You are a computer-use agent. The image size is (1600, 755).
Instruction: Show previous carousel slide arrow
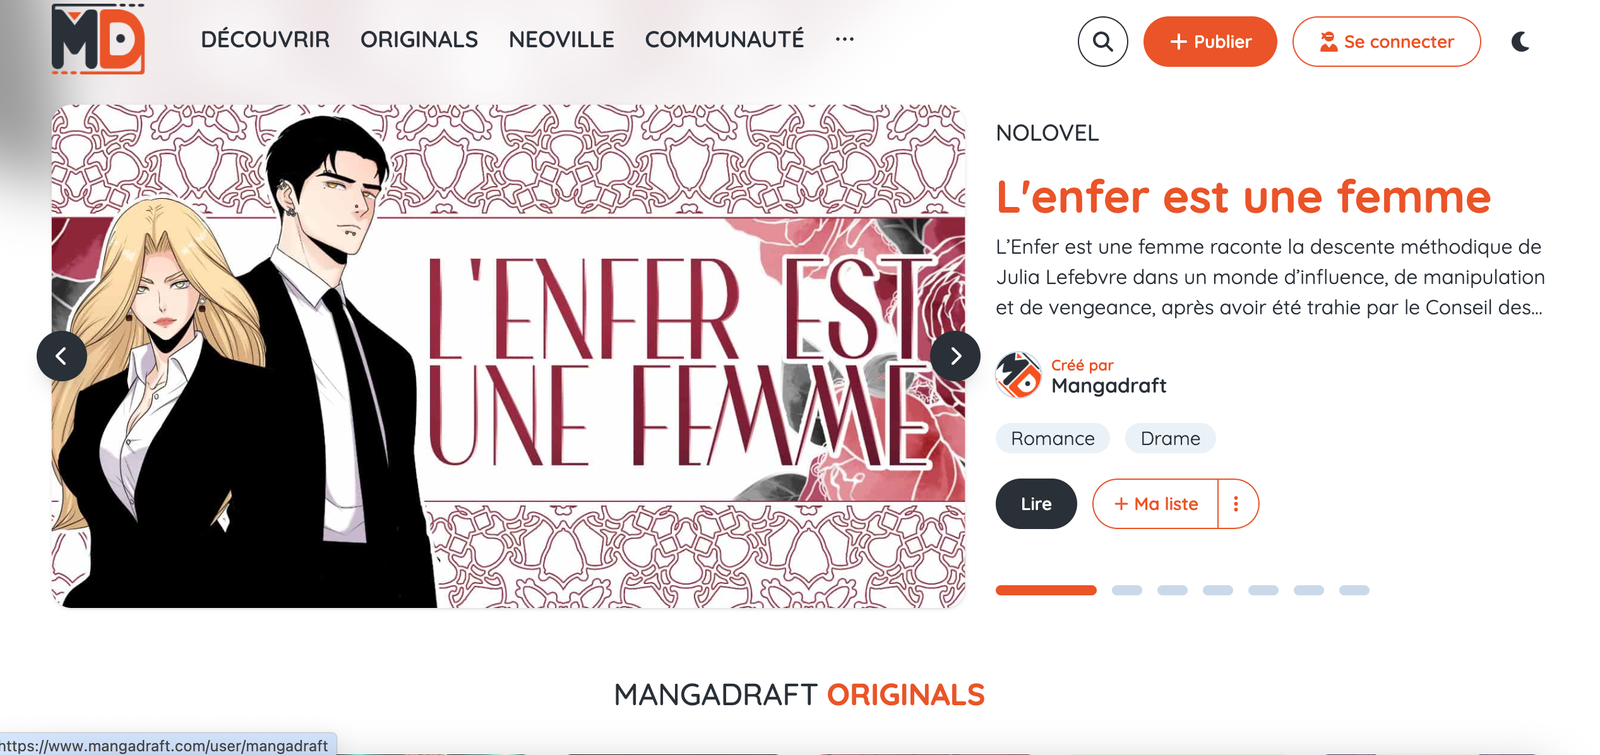point(62,356)
